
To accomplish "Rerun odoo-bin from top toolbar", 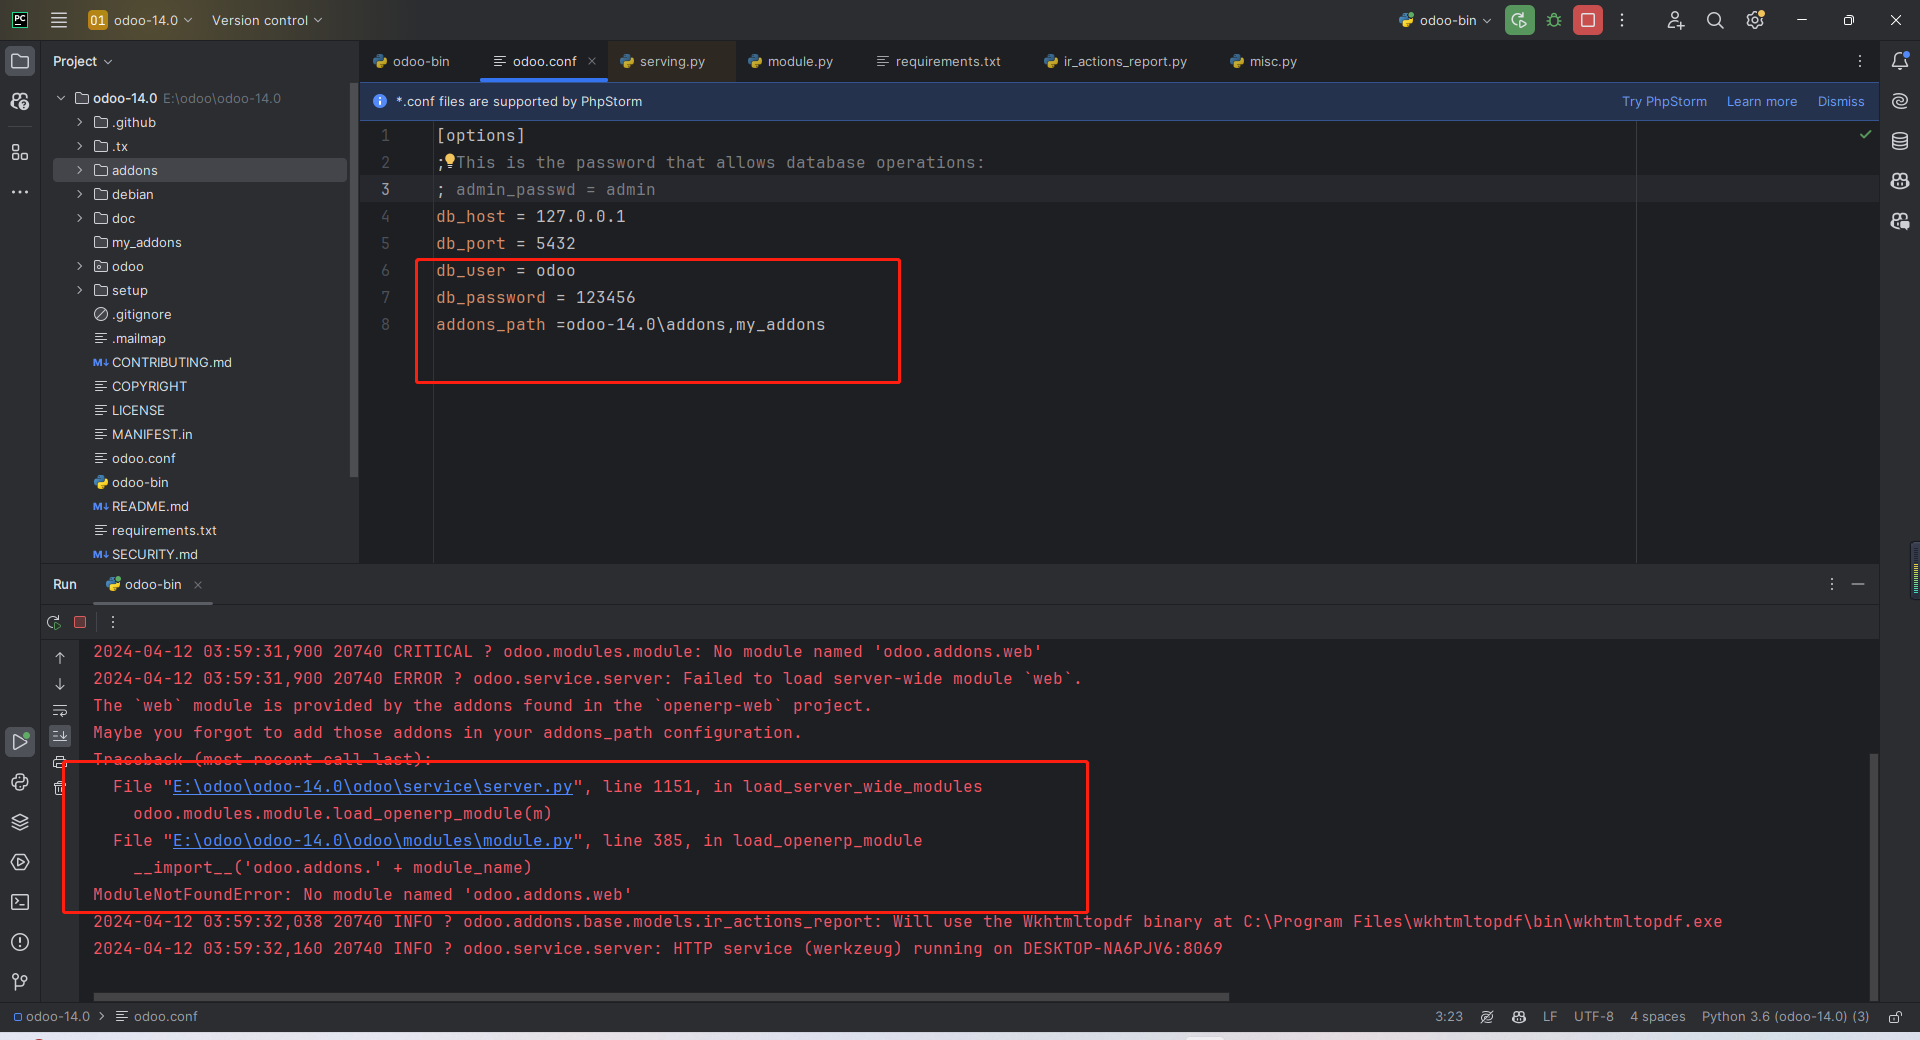I will (1519, 20).
